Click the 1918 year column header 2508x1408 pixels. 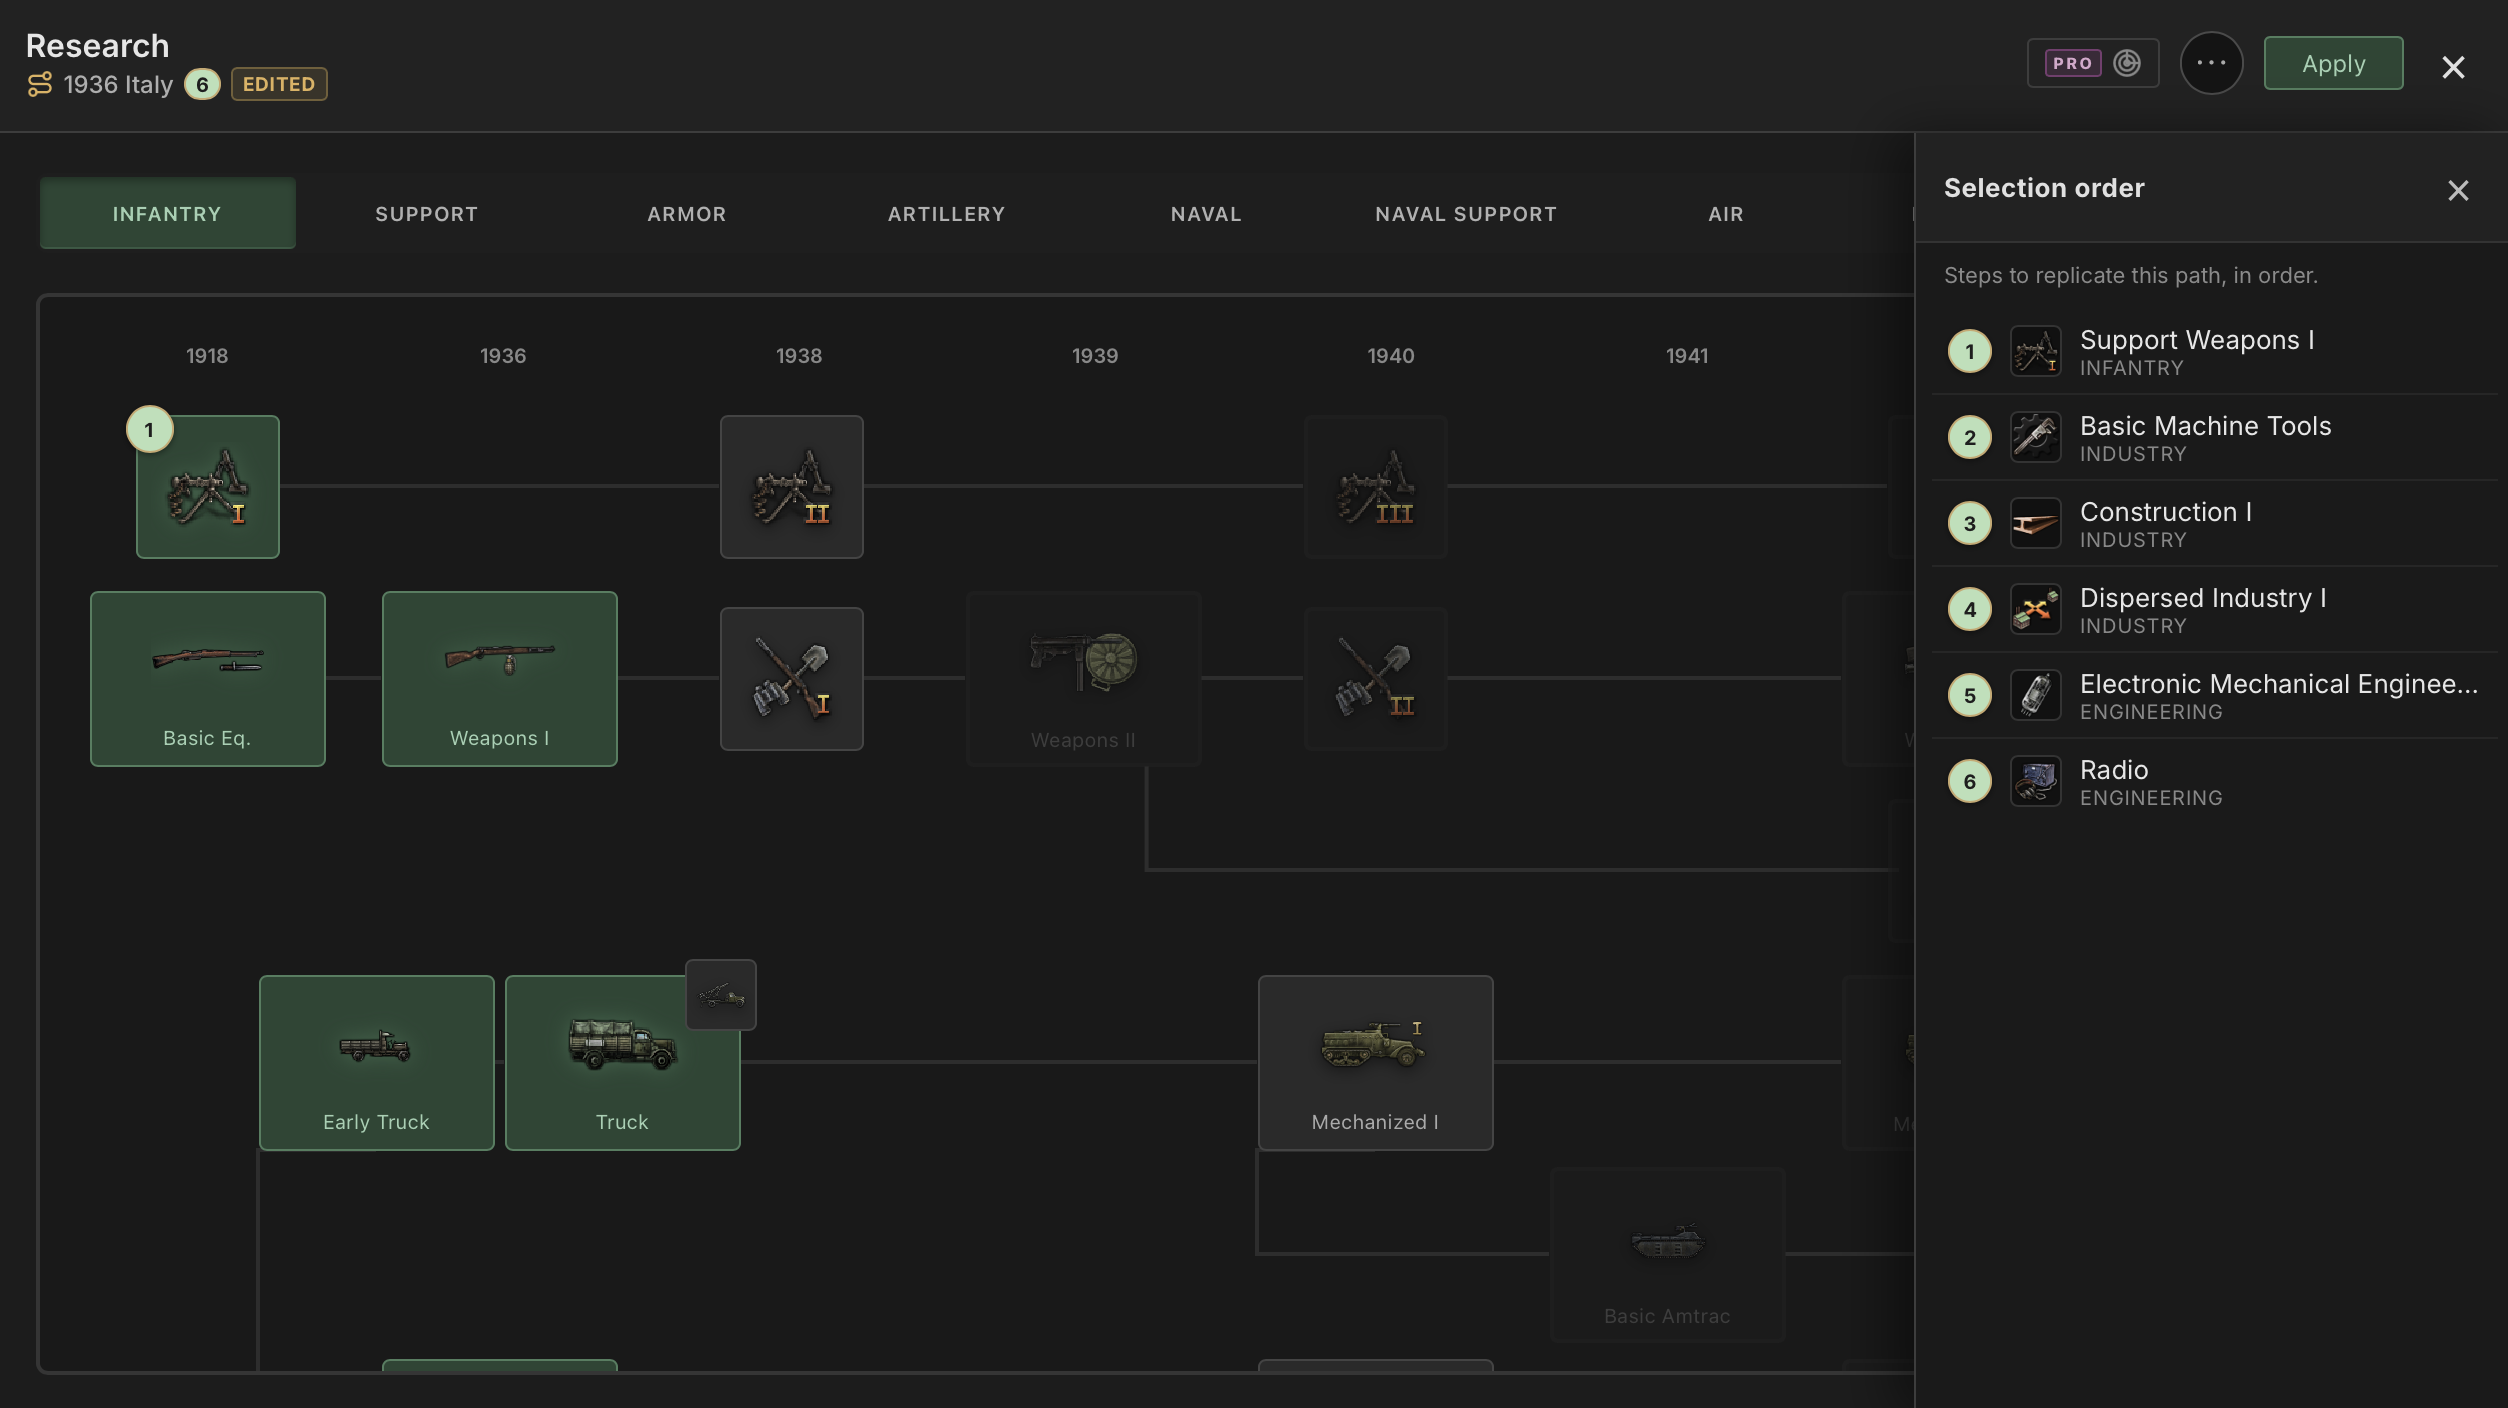207,356
